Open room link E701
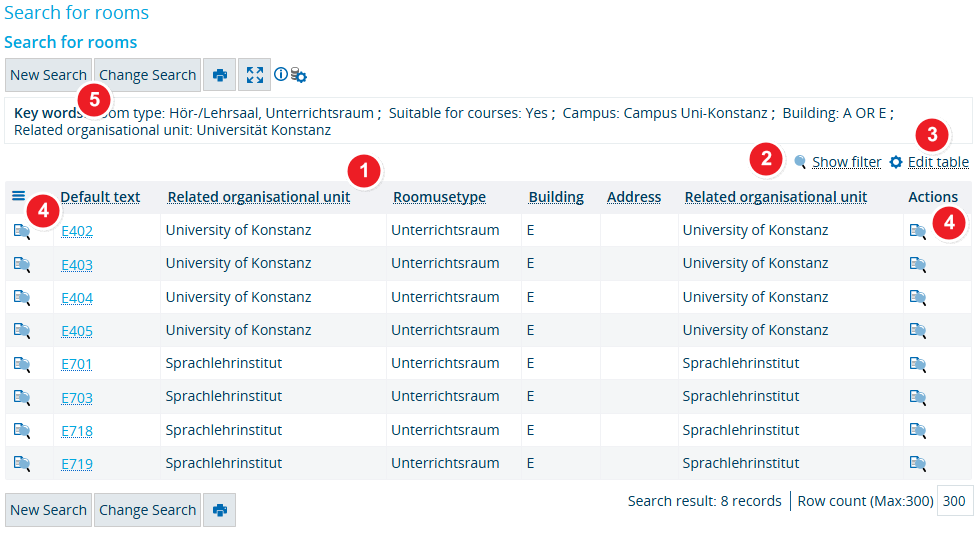The height and width of the screenshot is (533, 978). [x=77, y=364]
